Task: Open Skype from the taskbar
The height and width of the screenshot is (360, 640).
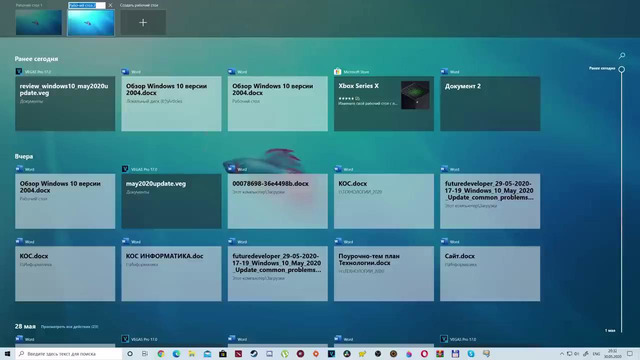Action: (x=471, y=354)
